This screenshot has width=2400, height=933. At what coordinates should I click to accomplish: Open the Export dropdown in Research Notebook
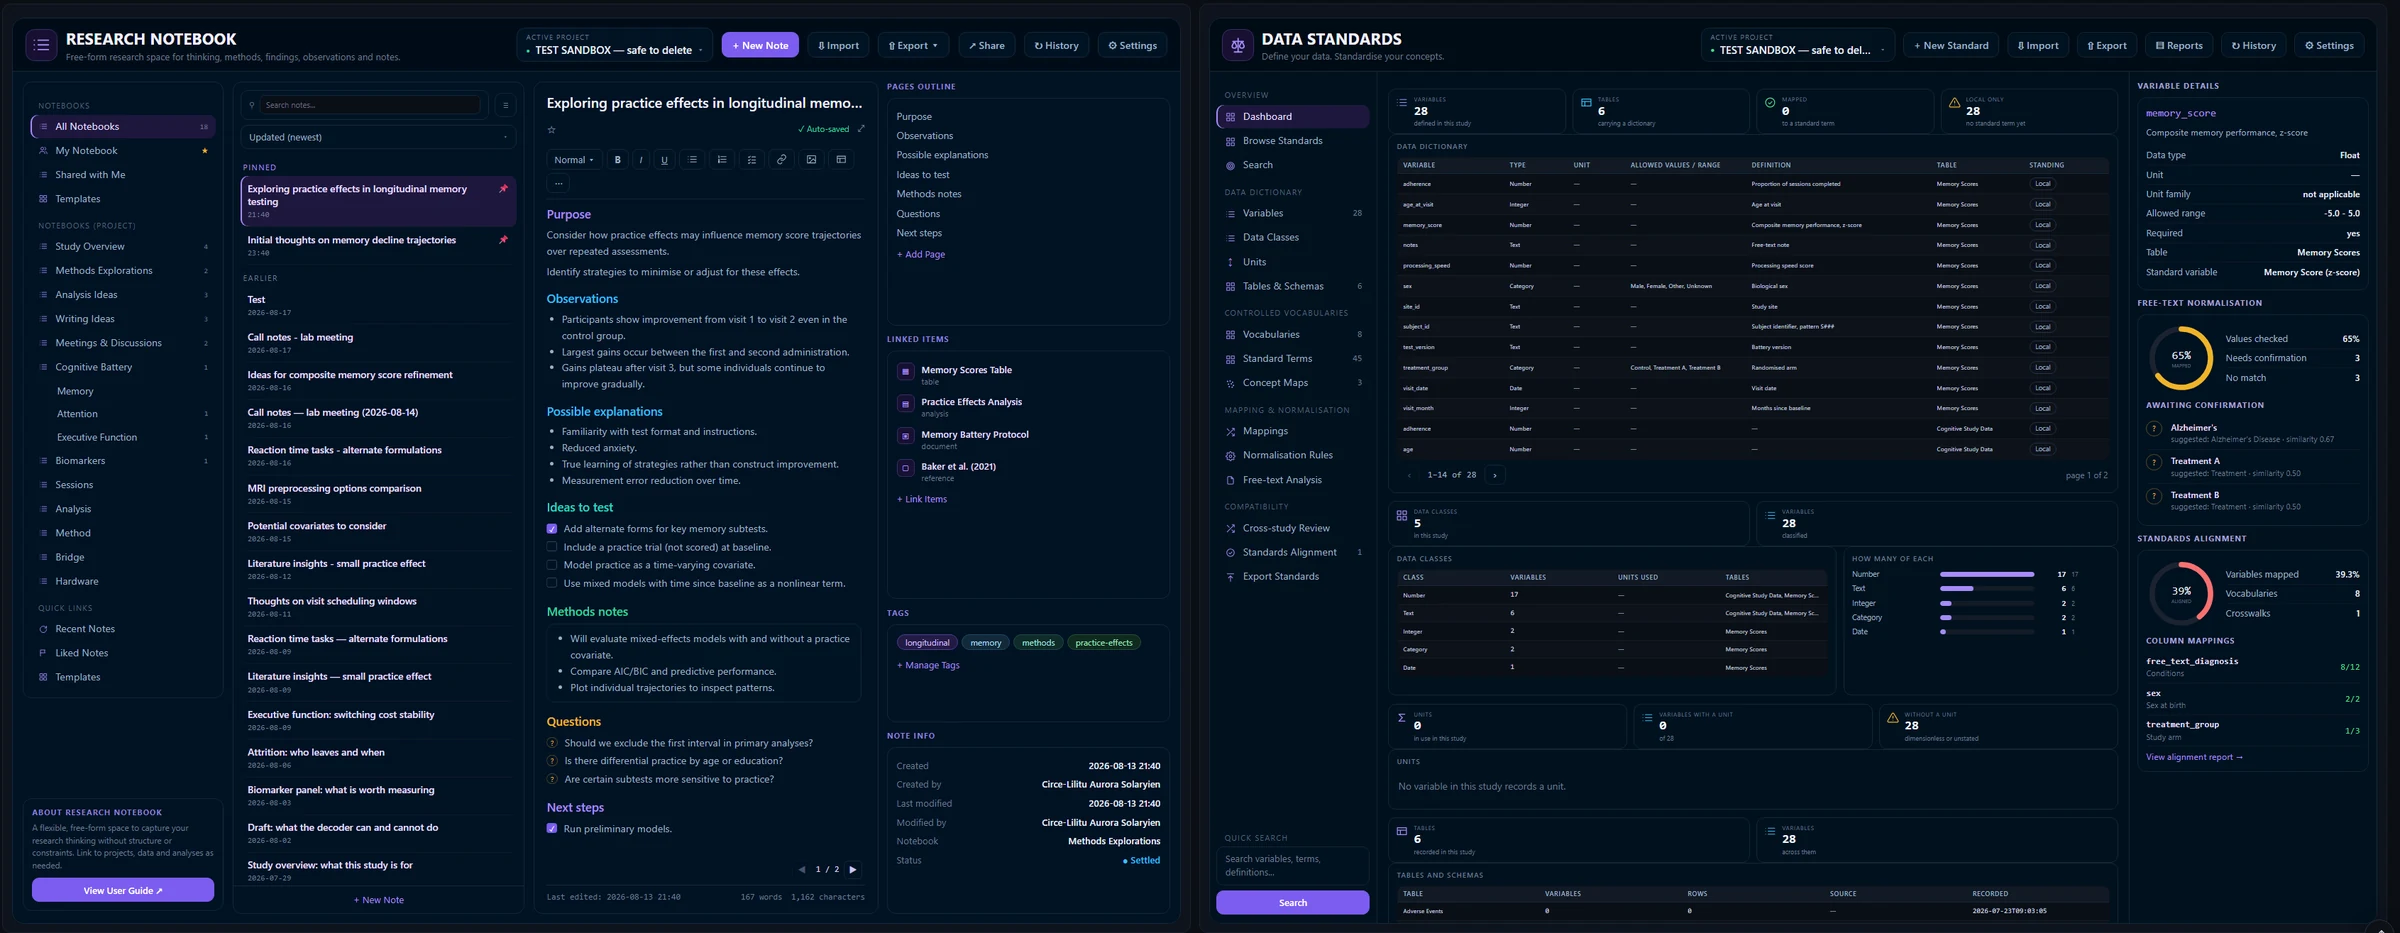tap(913, 46)
